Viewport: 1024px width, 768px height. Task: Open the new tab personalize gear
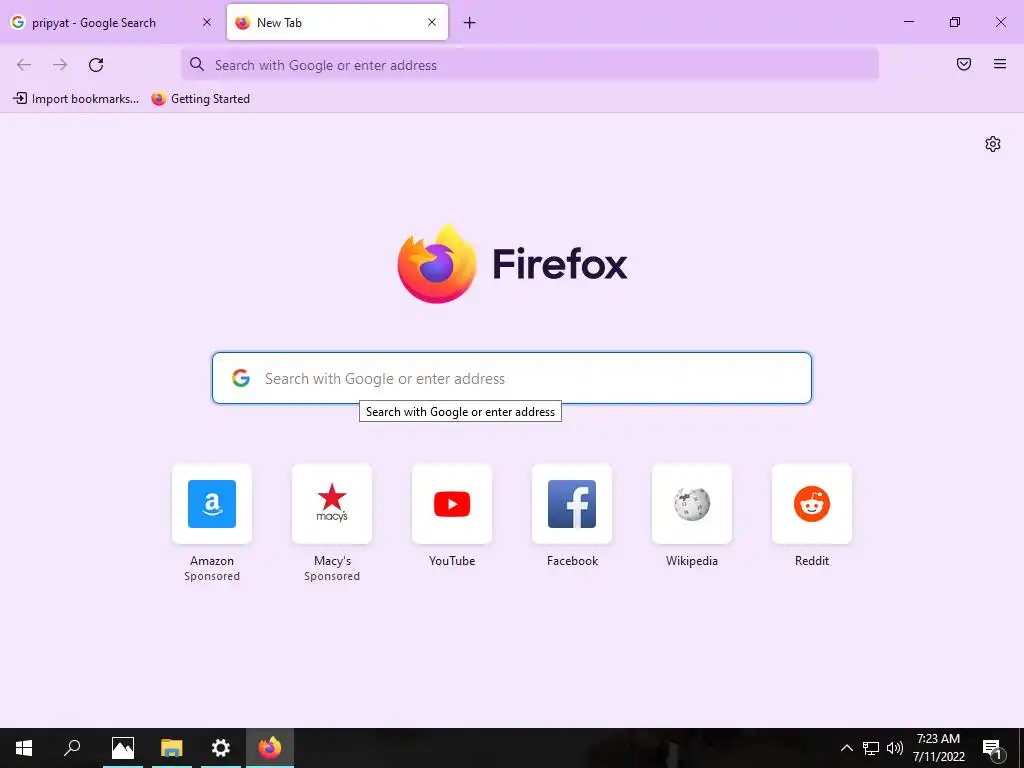pos(993,144)
